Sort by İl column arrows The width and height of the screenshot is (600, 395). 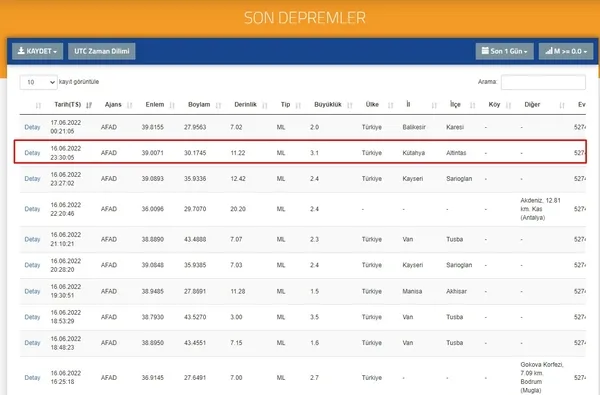[434, 105]
